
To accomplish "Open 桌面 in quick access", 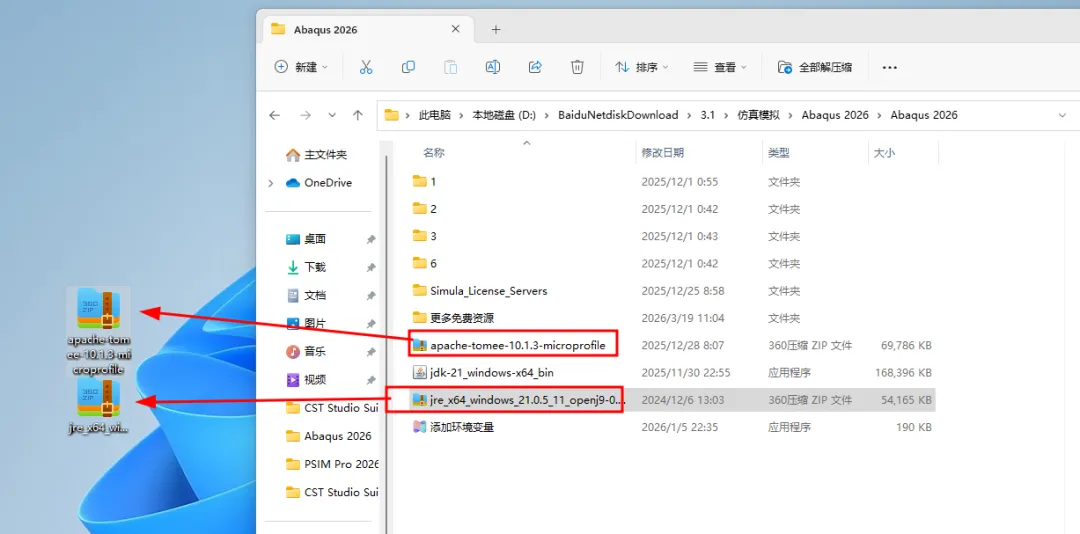I will click(307, 239).
